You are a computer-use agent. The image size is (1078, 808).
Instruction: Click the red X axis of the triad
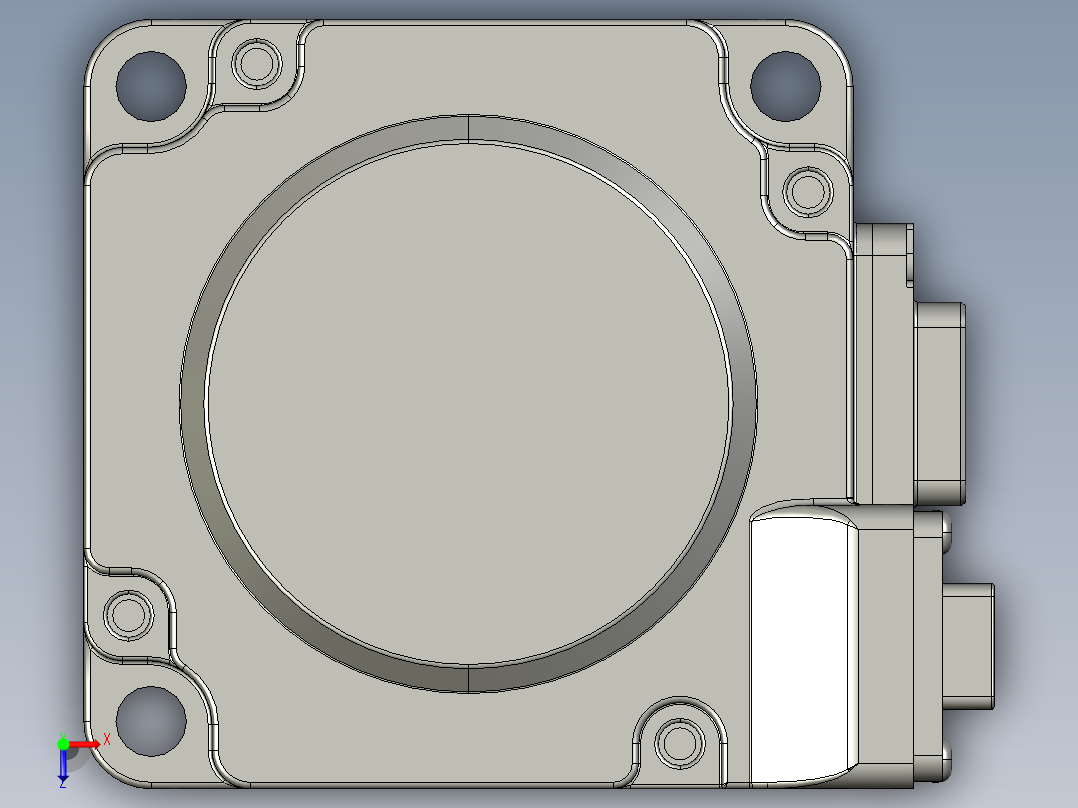click(x=85, y=744)
